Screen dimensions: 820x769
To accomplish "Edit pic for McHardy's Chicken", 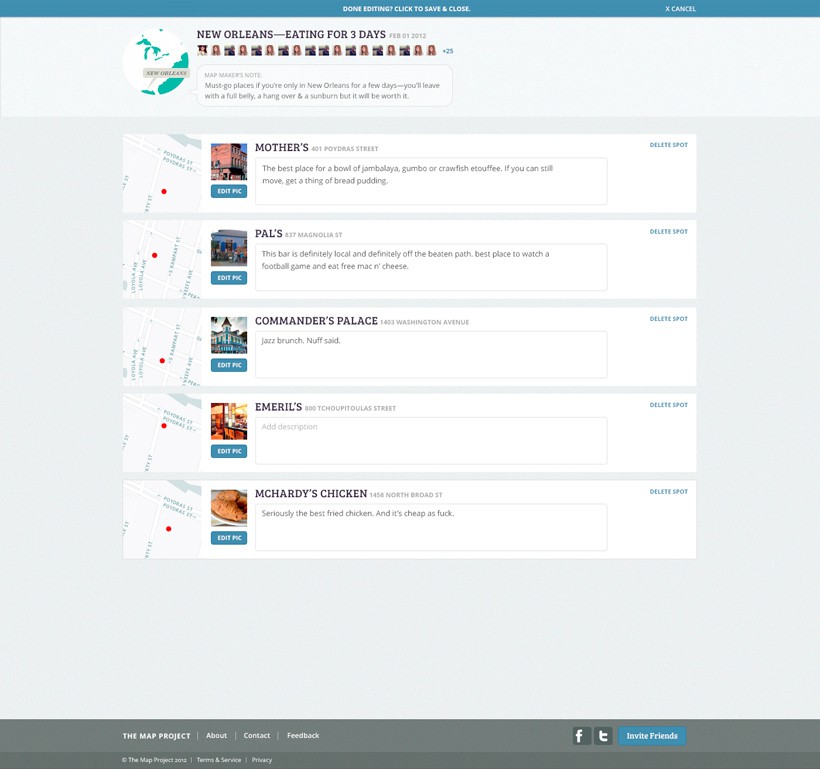I will 229,538.
